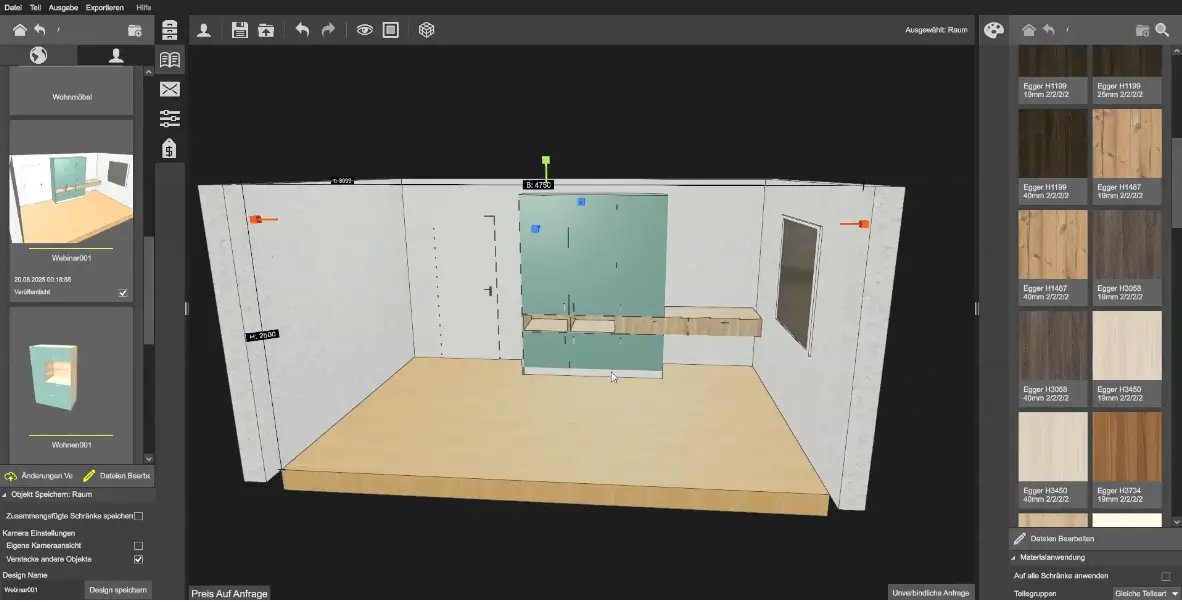Toggle the eye view icon
Viewport: 1182px width, 602px height.
click(364, 30)
